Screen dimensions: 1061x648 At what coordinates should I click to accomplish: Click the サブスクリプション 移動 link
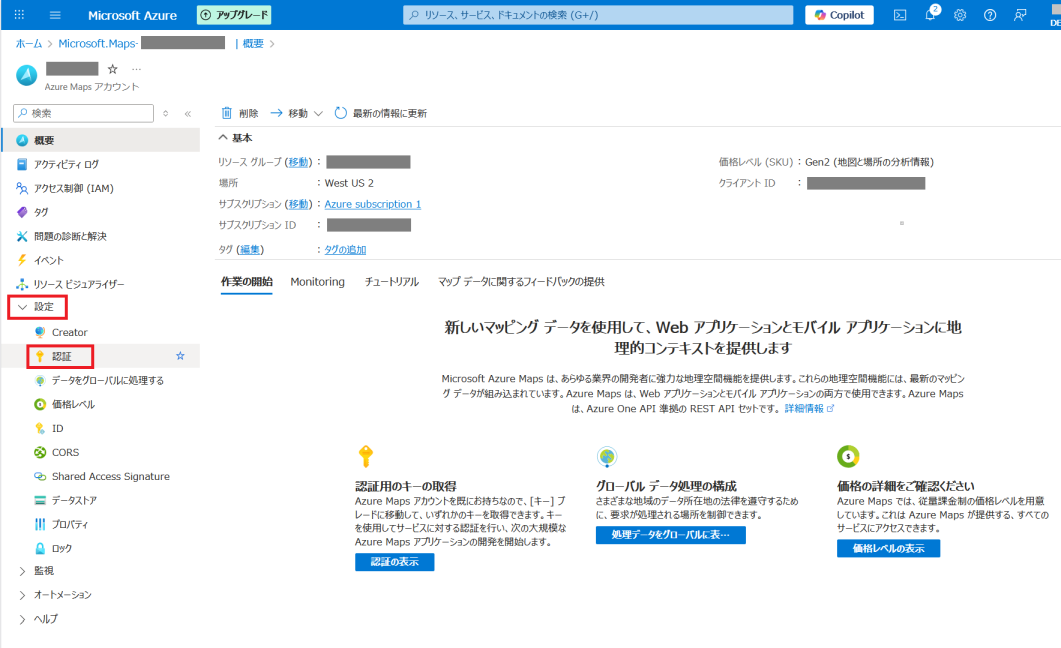point(298,204)
